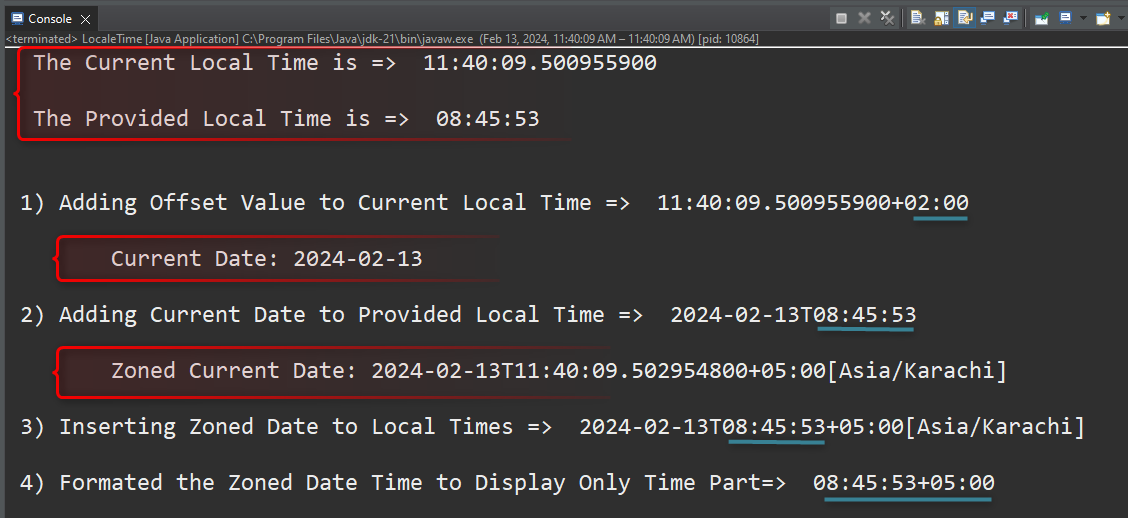Expand the Display Selected Console dropdown arrow
The width and height of the screenshot is (1128, 518).
1082,18
